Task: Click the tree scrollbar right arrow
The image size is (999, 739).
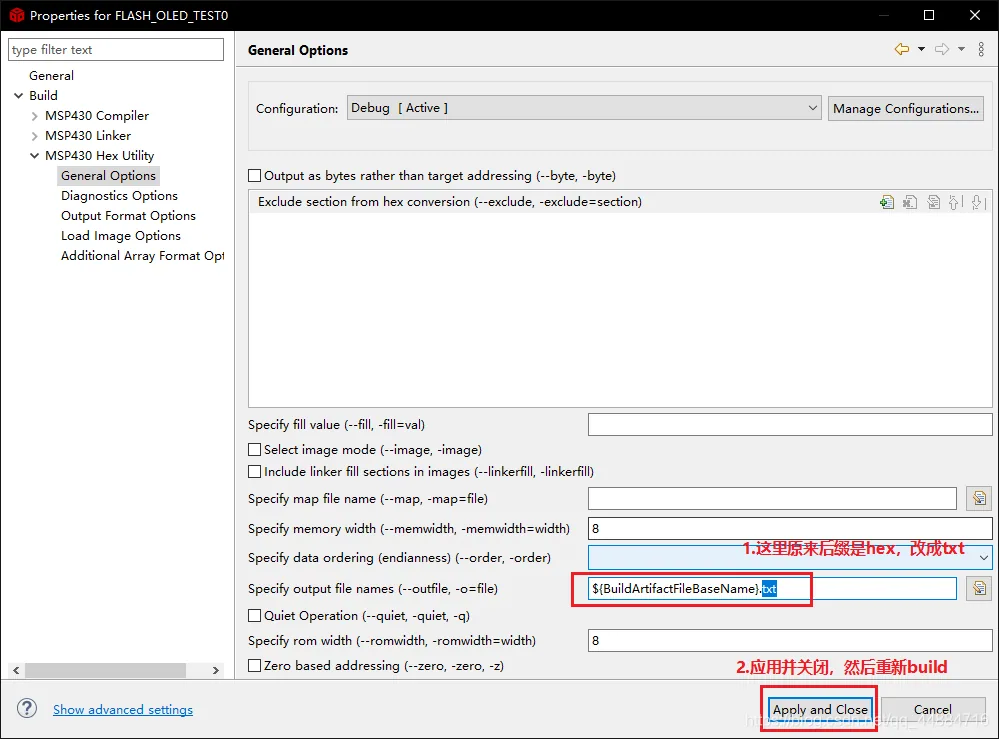Action: (216, 670)
